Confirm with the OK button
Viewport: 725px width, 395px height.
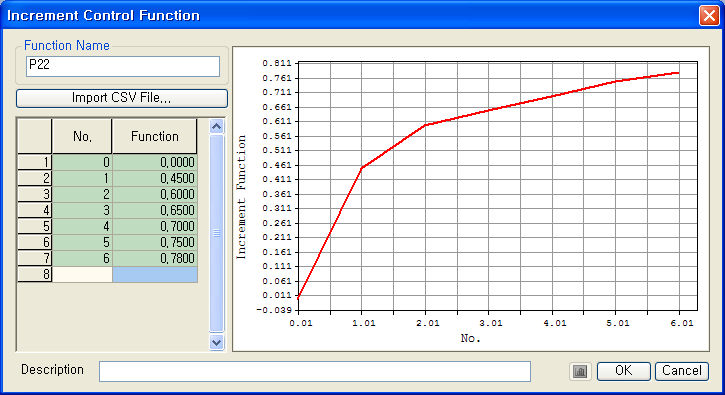coord(623,371)
